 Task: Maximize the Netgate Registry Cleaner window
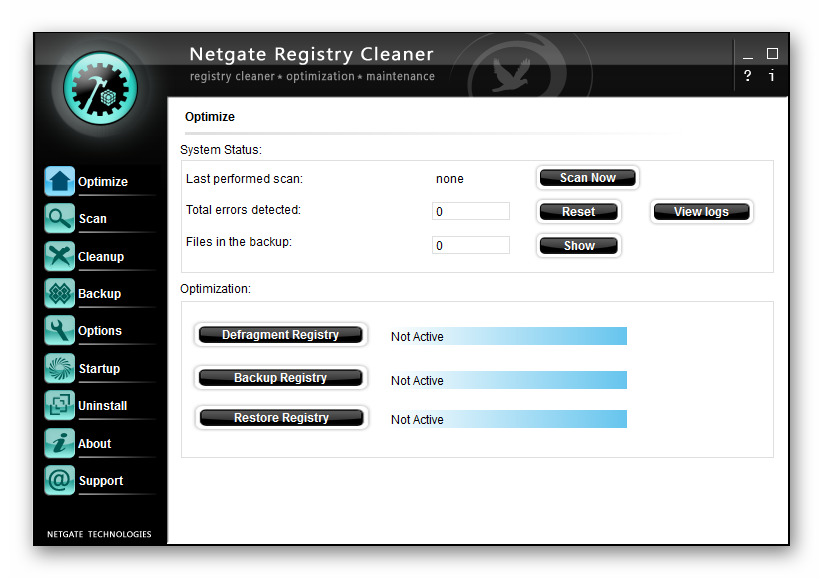[772, 53]
